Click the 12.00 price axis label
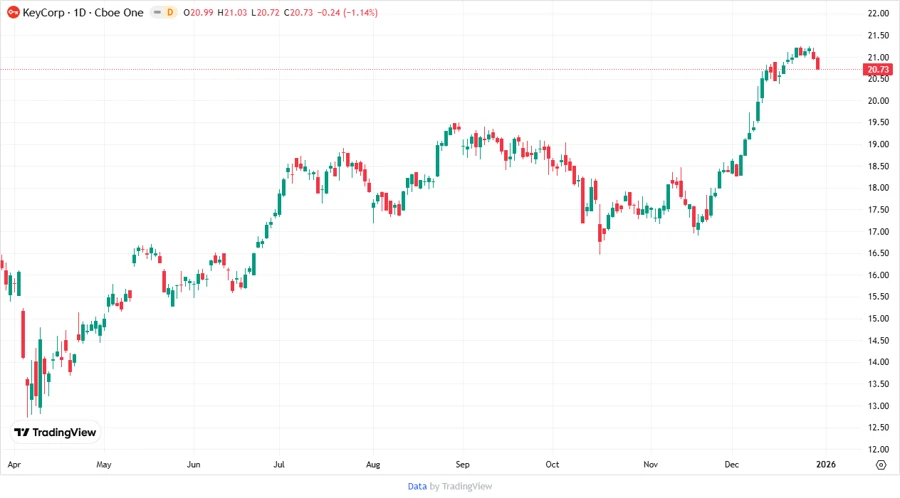 point(878,449)
